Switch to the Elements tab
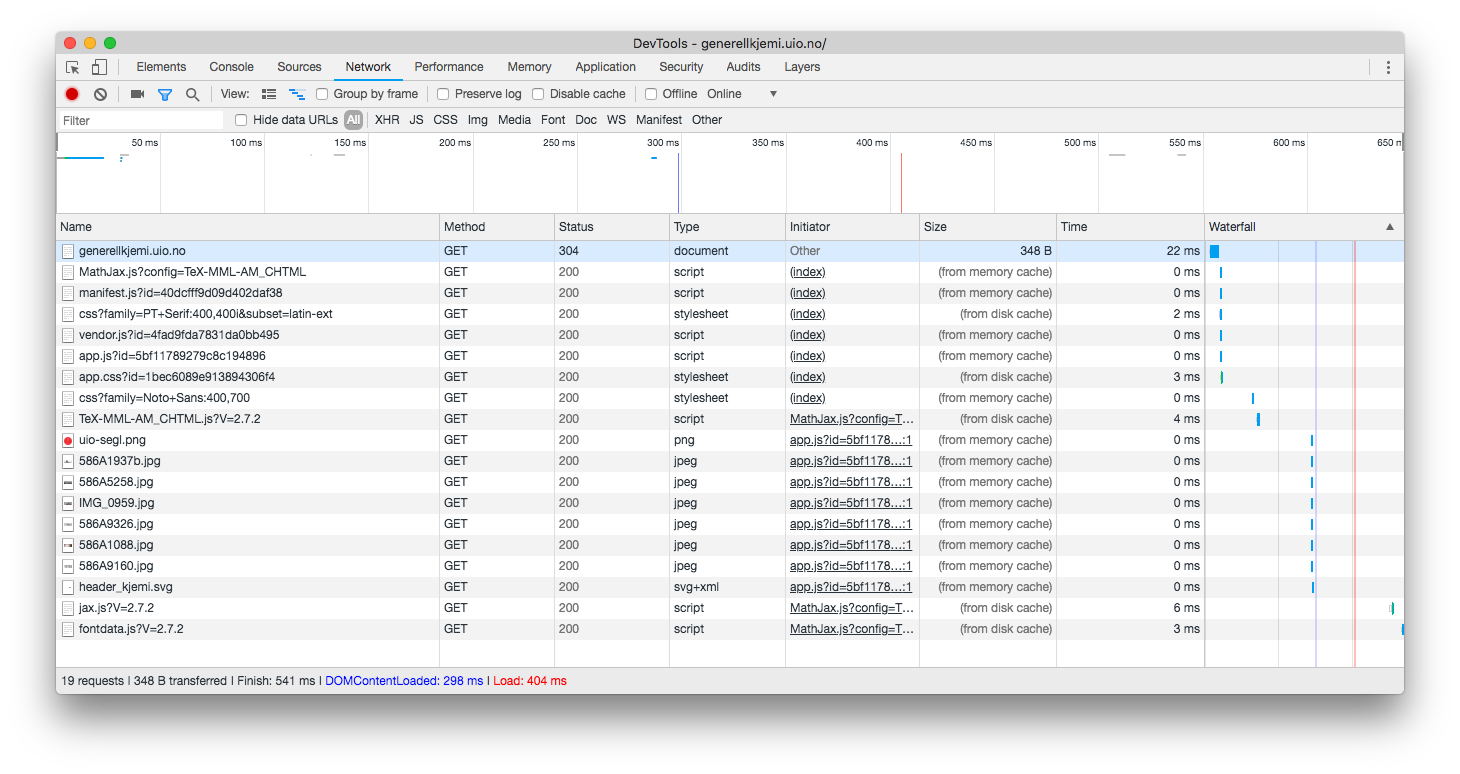 click(161, 67)
